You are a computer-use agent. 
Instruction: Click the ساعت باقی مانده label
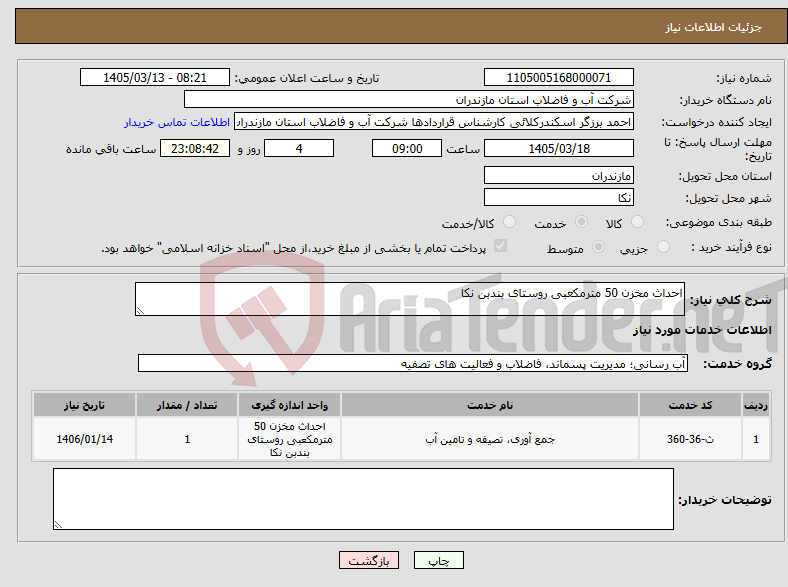[x=111, y=149]
